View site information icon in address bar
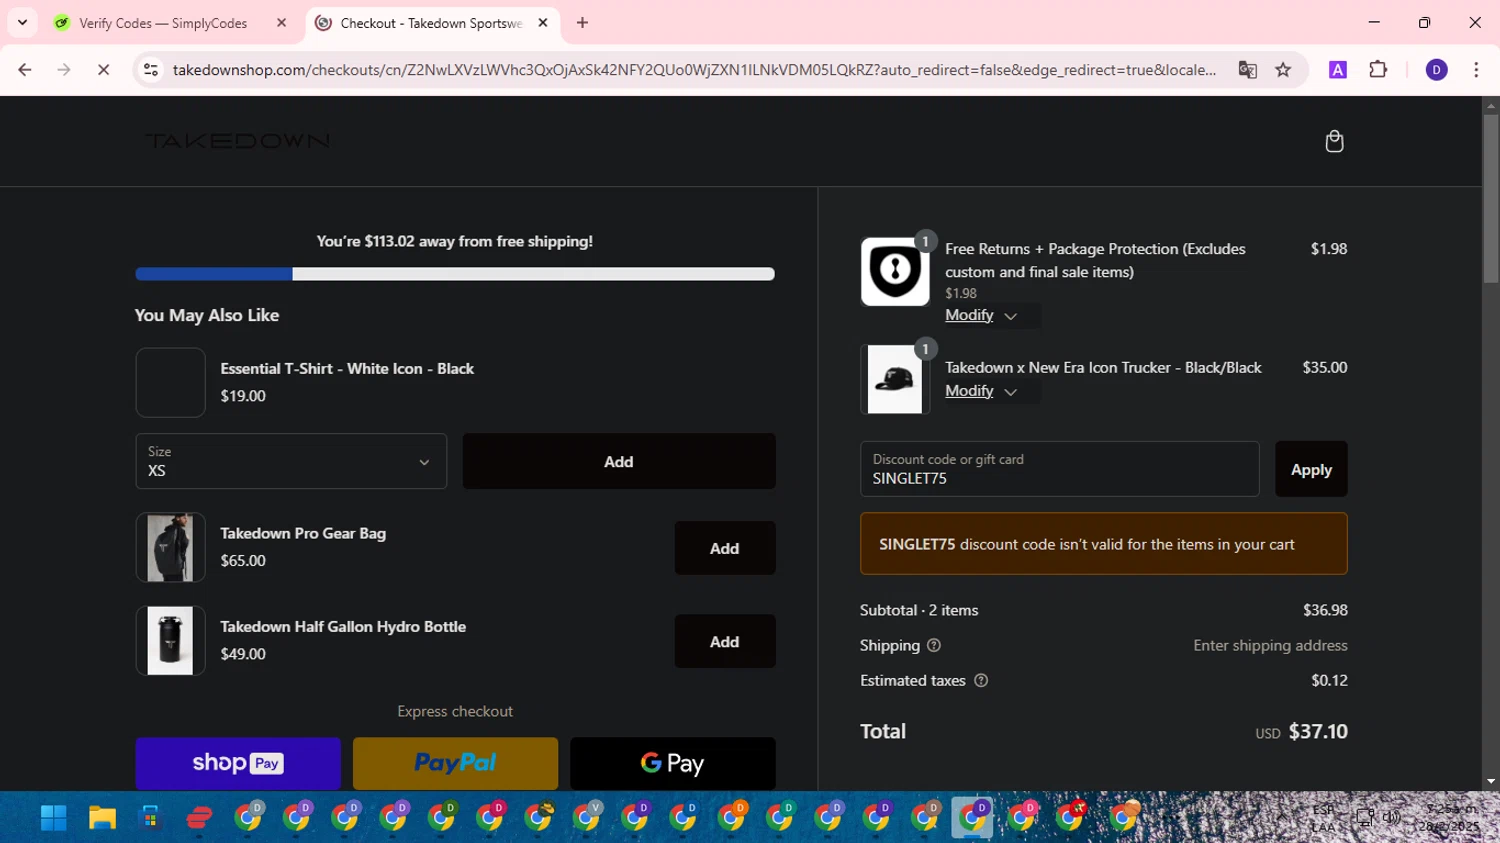 click(151, 70)
